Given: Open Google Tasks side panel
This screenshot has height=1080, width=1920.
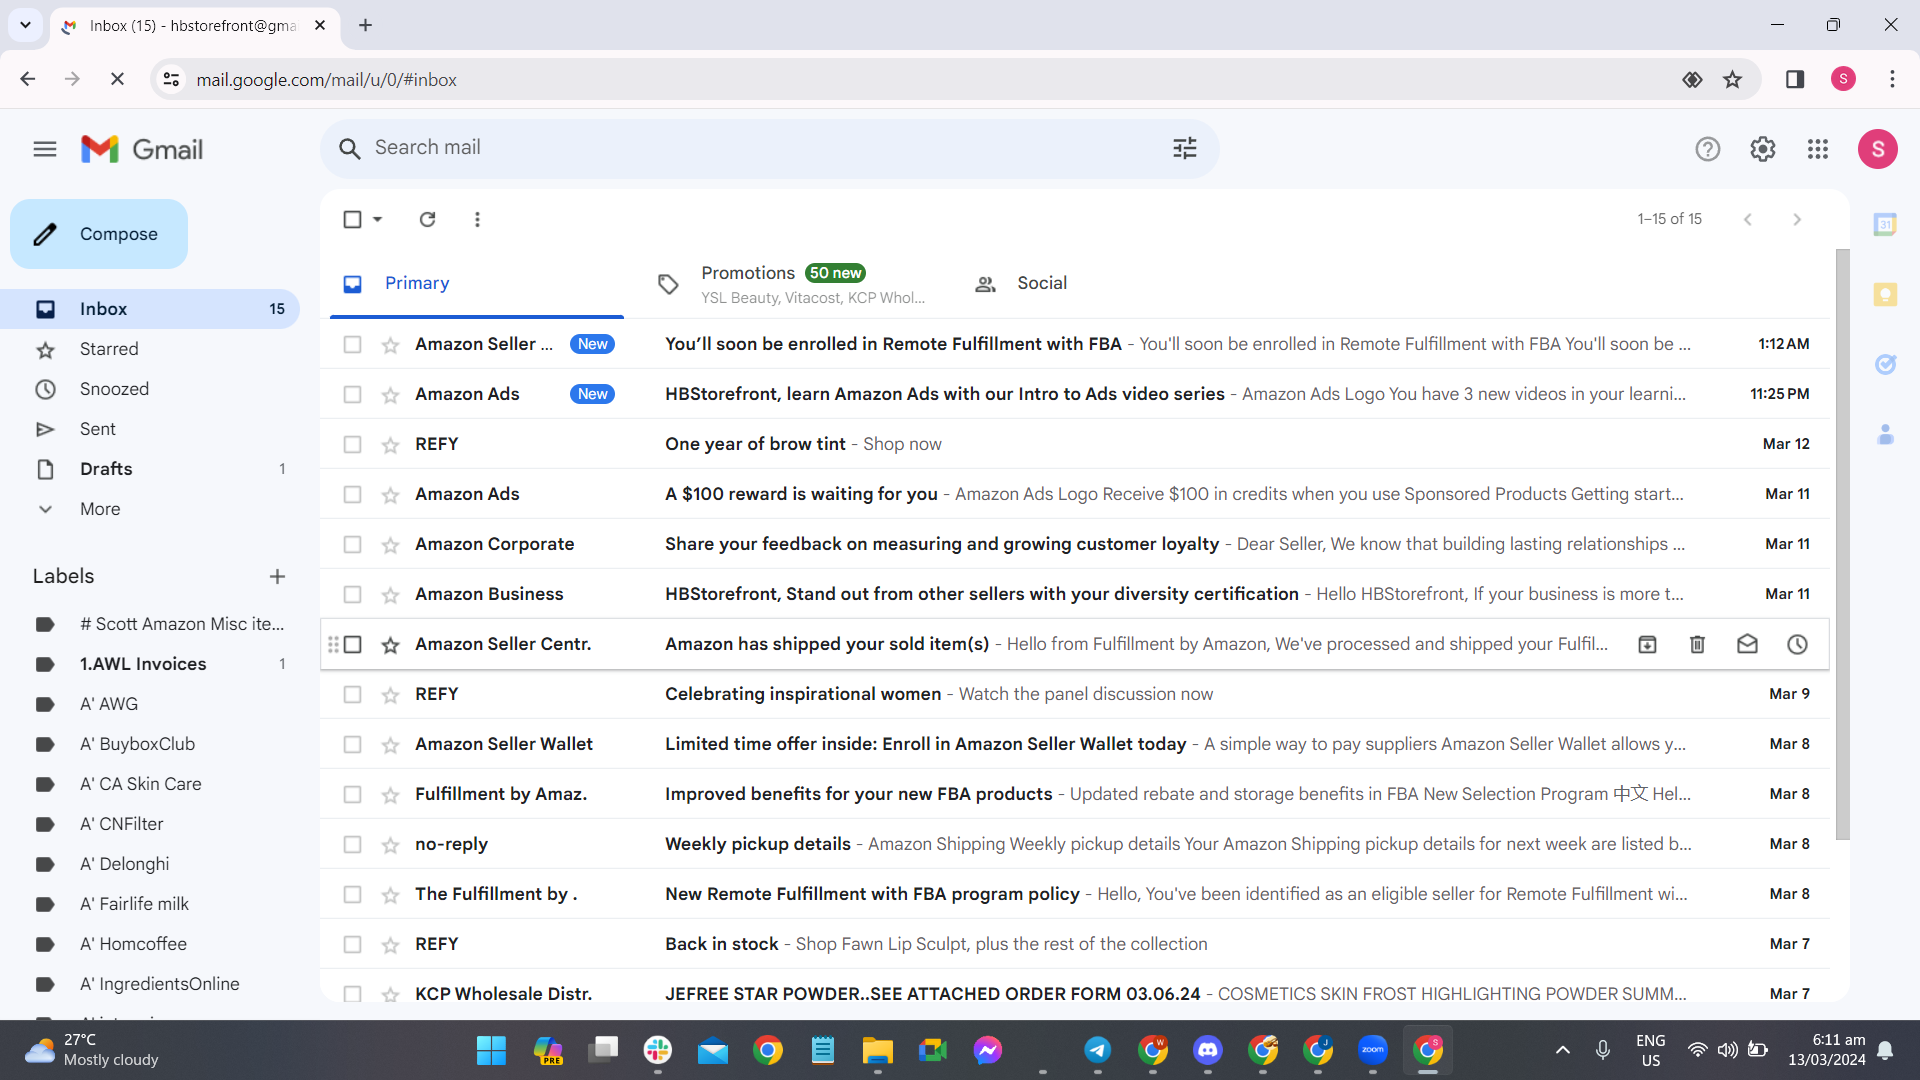Looking at the screenshot, I should (1885, 365).
